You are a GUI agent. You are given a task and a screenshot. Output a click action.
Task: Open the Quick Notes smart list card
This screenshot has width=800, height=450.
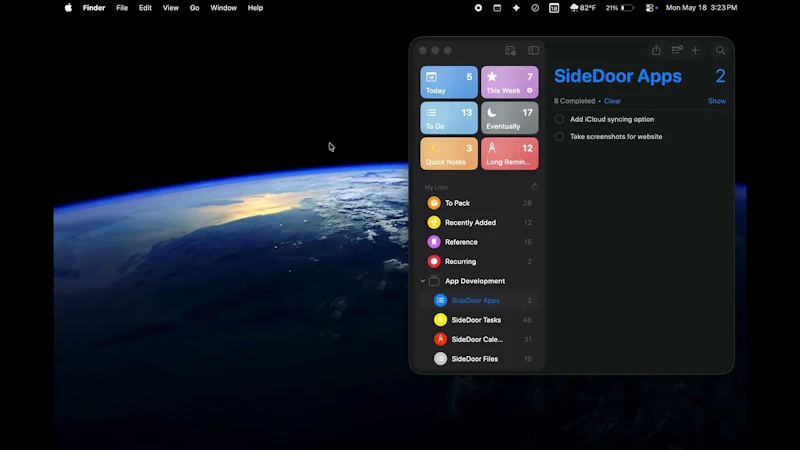[449, 154]
